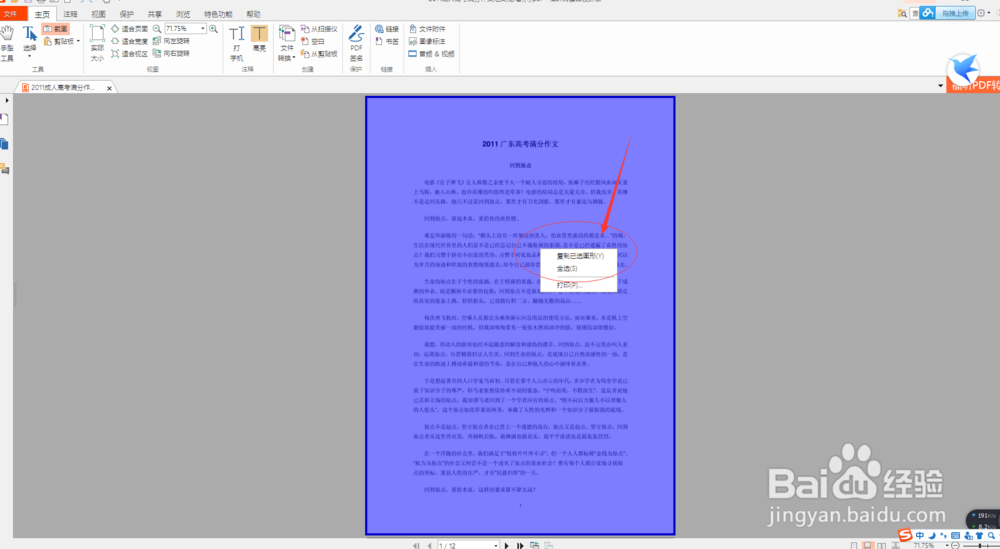
Task: Open the document tab list dropdown arrow
Action: point(940,85)
